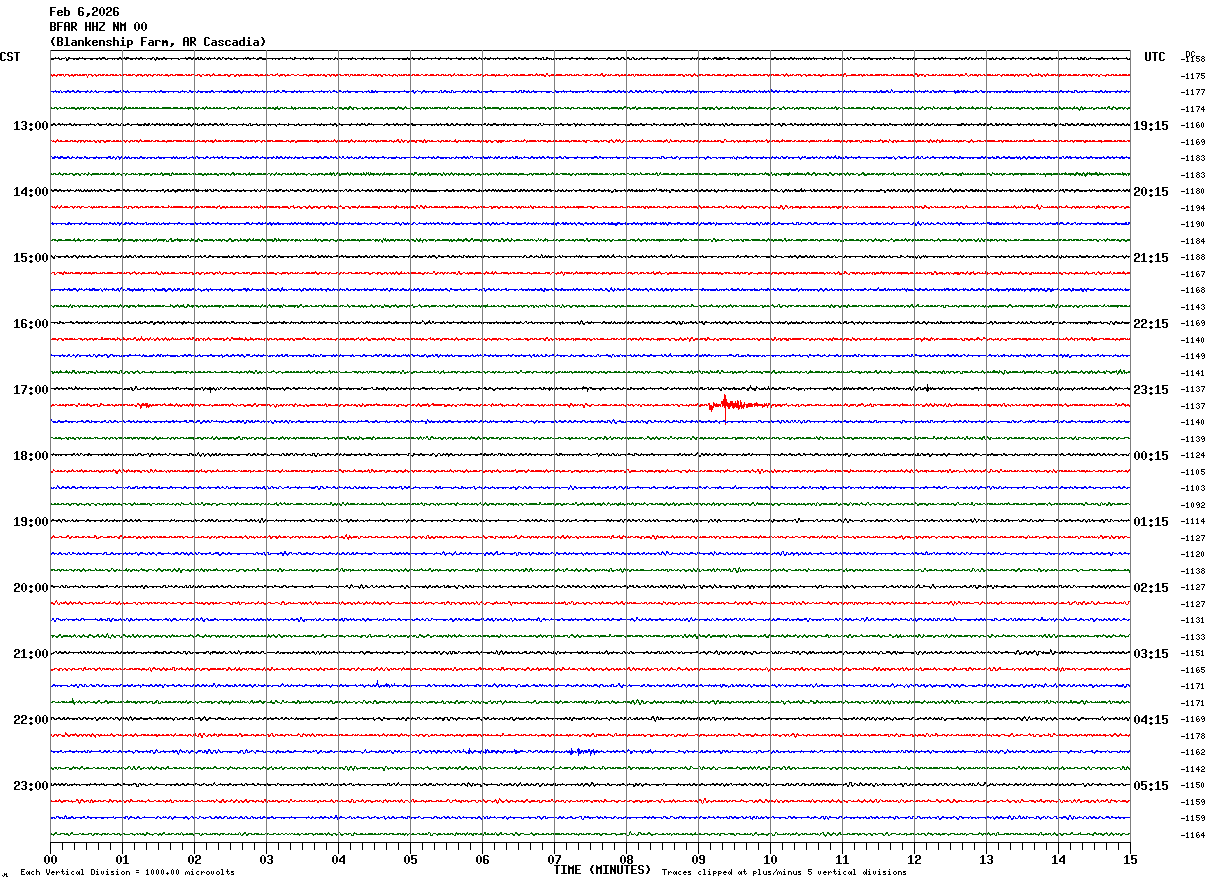Select the 05:15 UTC time label
Screen dimensions: 1210x886
click(x=1150, y=786)
